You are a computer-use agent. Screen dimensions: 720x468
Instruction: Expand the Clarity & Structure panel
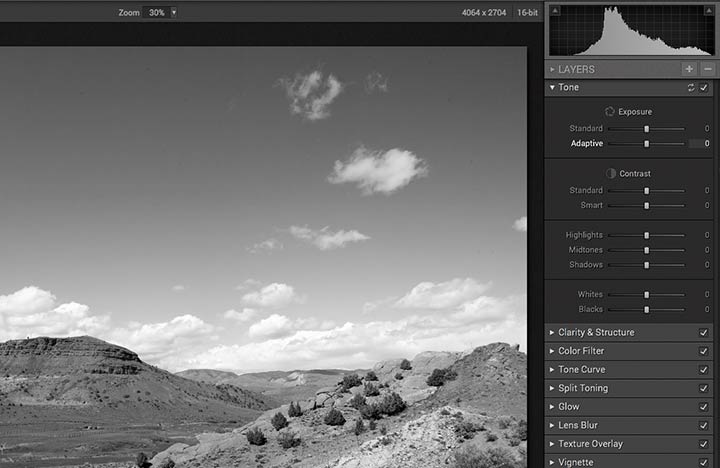click(552, 332)
